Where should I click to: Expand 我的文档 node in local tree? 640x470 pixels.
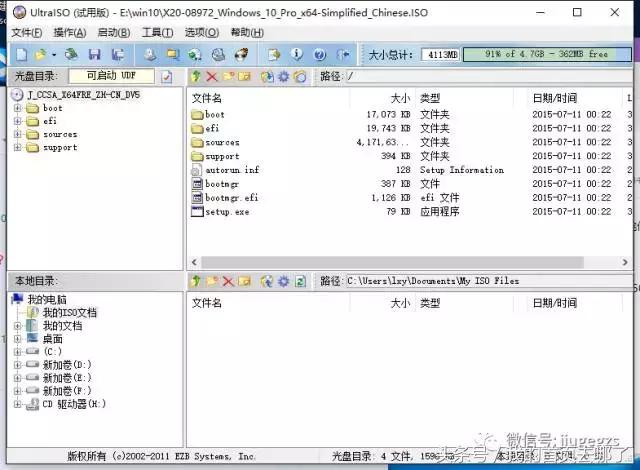point(18,326)
